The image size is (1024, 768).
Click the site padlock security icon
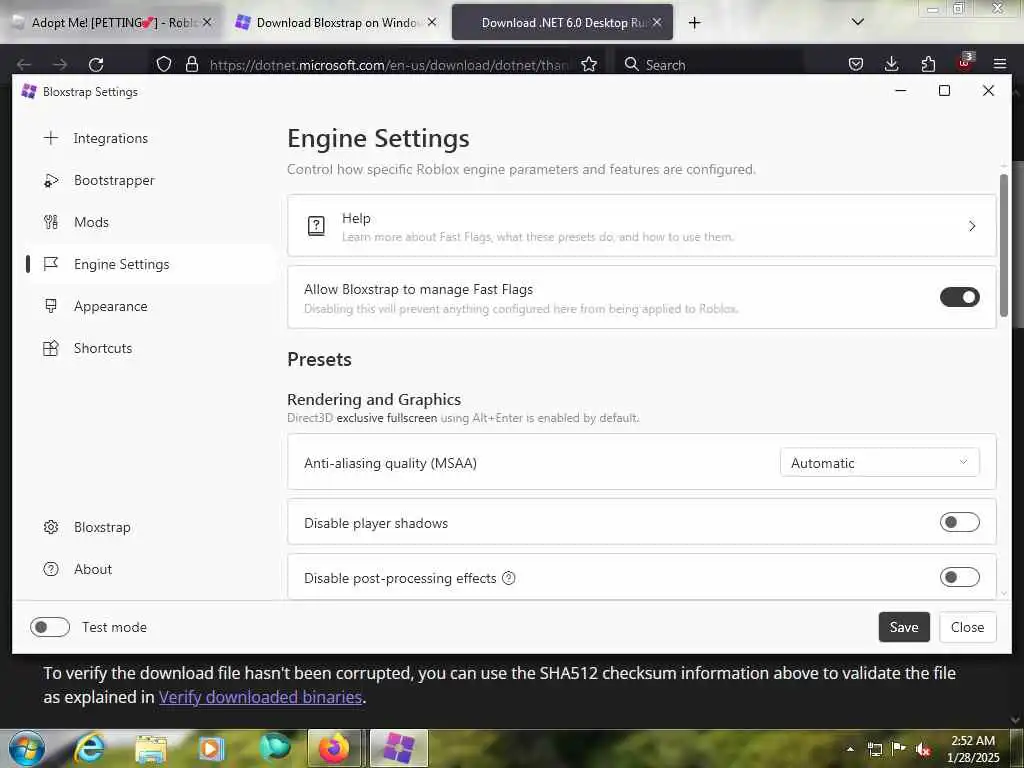191,64
